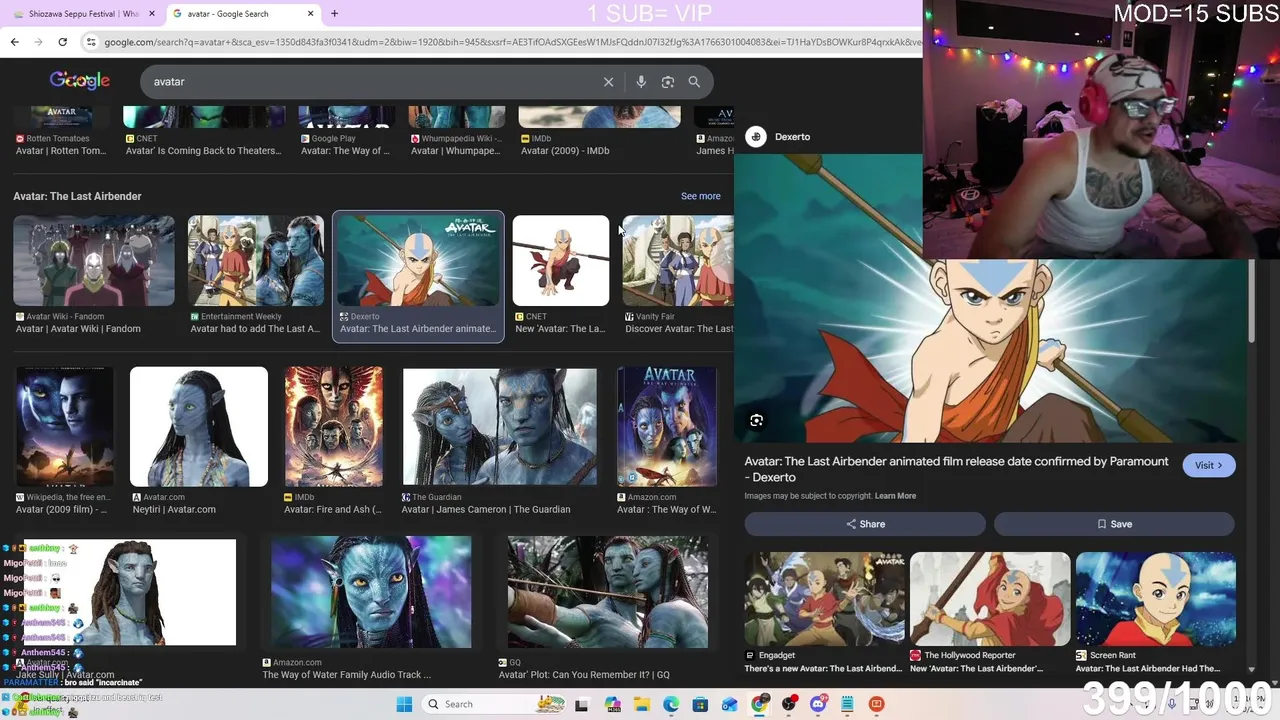Viewport: 1280px width, 720px height.
Task: Open the CNET crouching Aang image
Action: [x=561, y=261]
